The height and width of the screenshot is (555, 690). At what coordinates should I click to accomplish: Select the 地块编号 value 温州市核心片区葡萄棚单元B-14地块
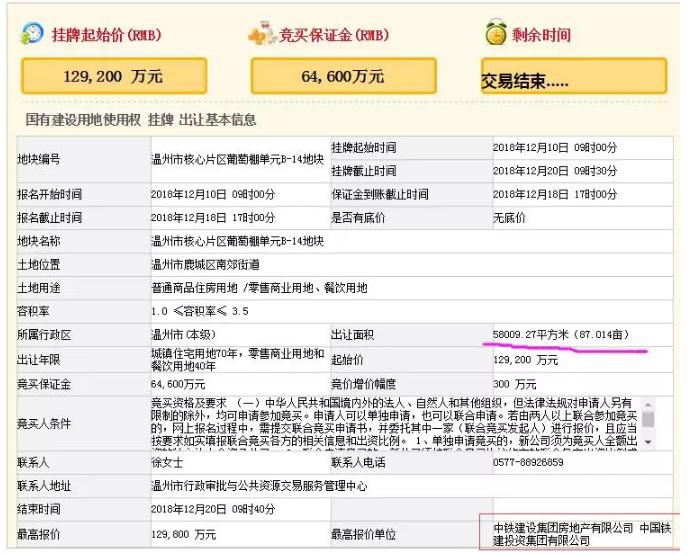point(237,159)
